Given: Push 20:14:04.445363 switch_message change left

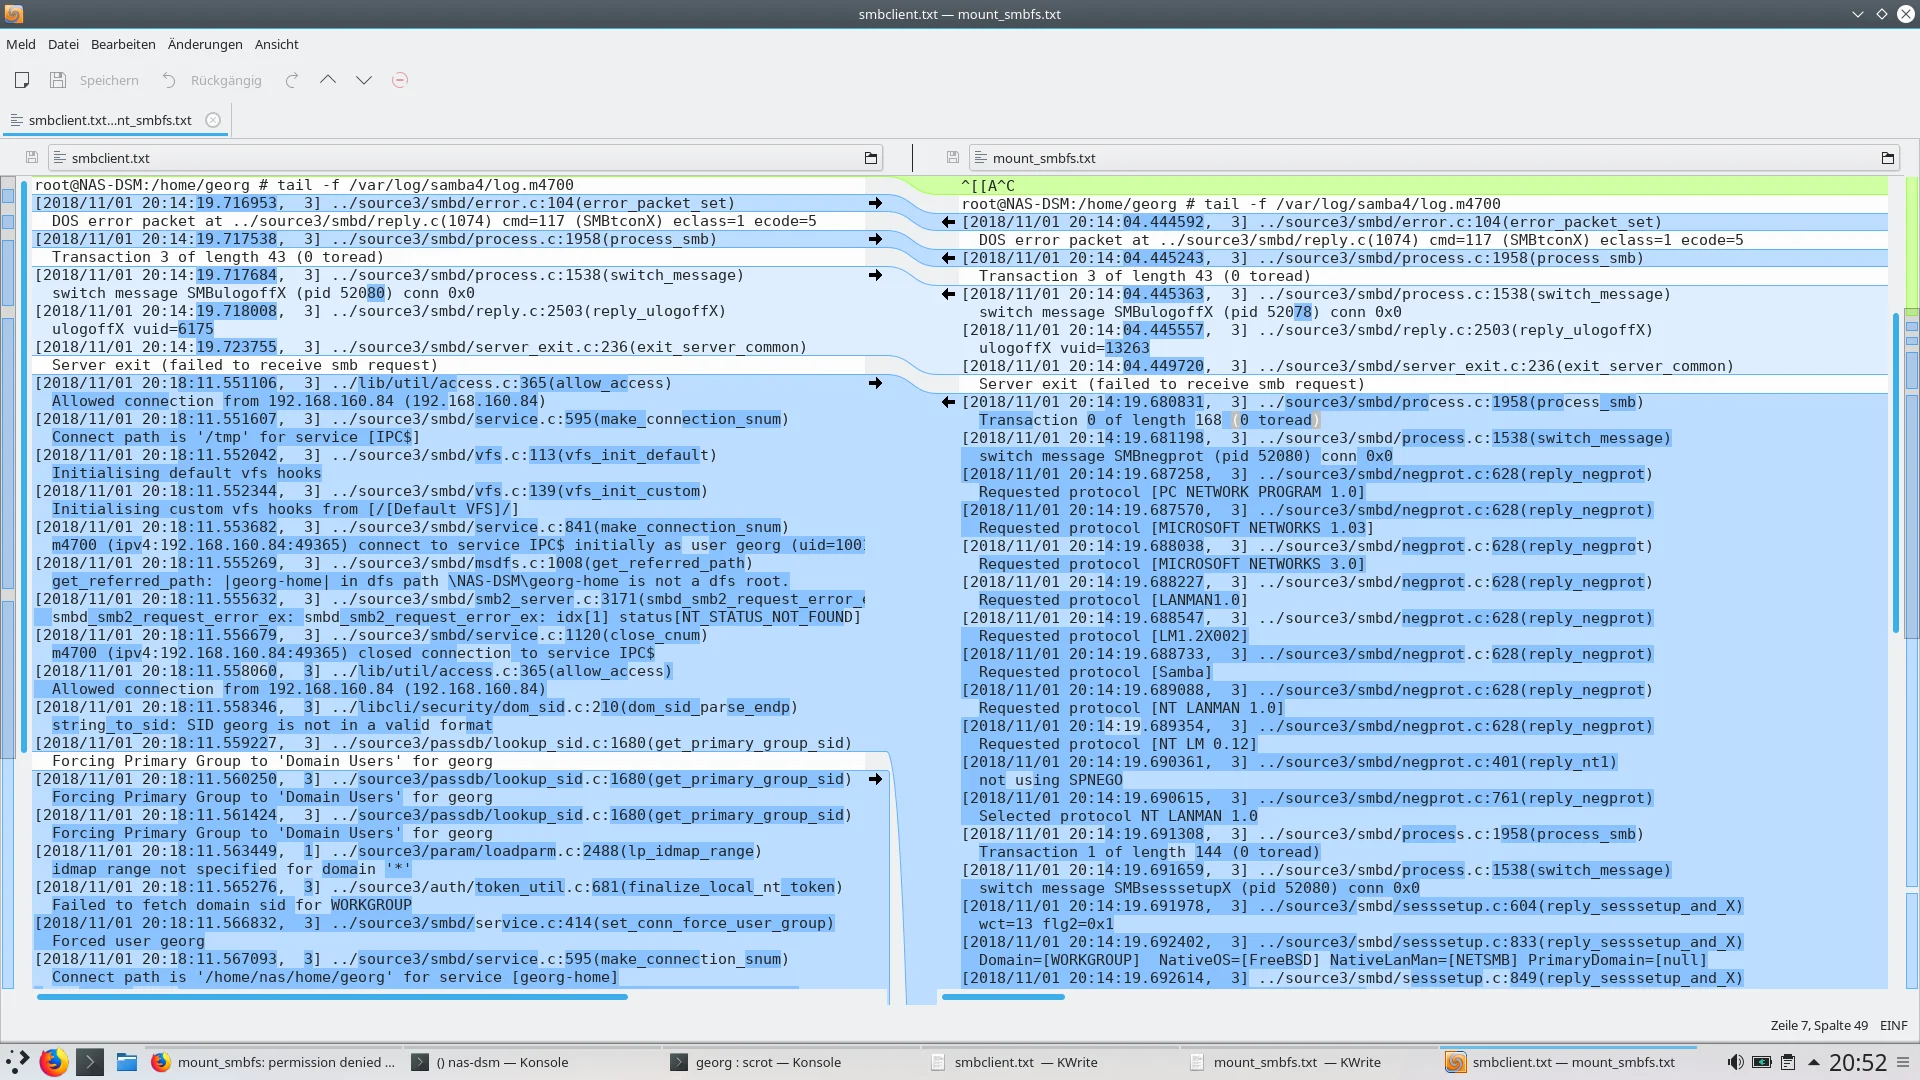Looking at the screenshot, I should coord(948,294).
